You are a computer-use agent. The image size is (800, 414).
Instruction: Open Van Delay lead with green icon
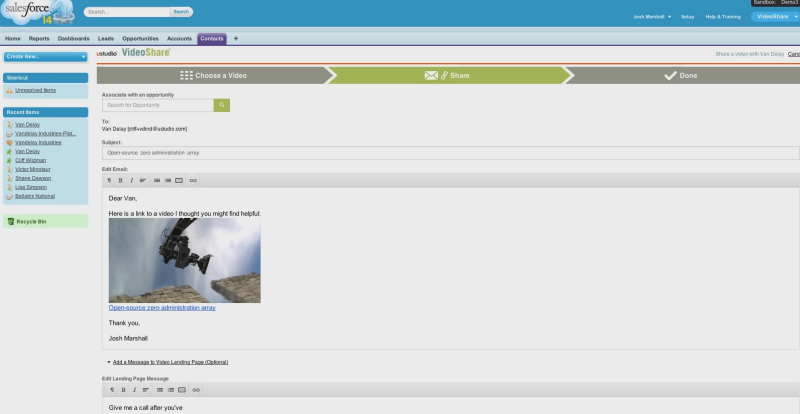[x=27, y=152]
